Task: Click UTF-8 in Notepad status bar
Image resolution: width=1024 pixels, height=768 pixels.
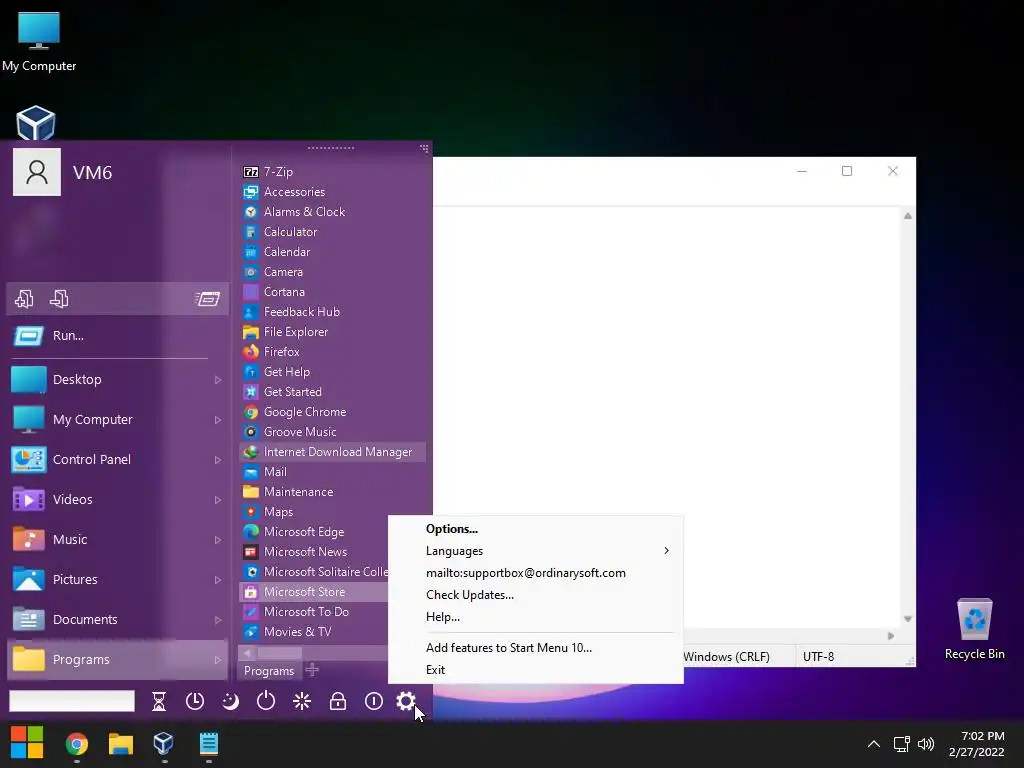Action: click(818, 657)
